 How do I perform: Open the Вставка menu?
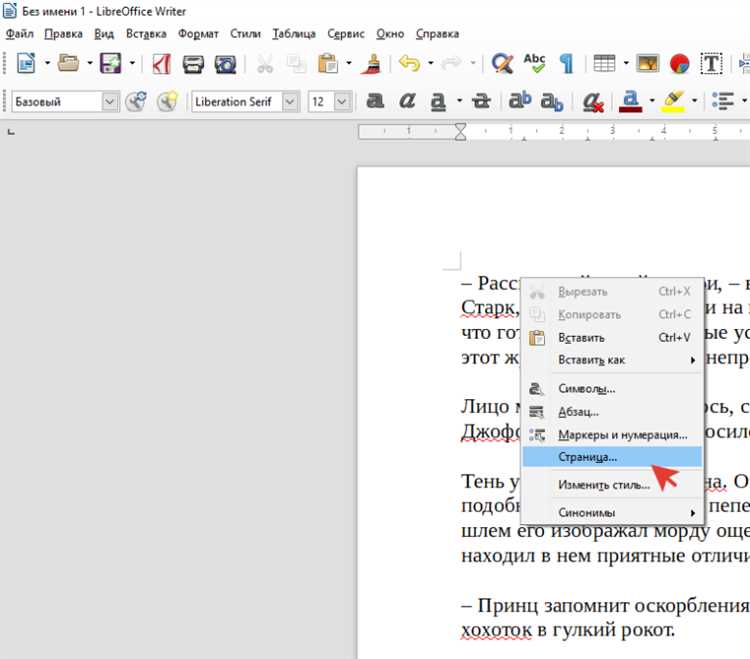coord(146,34)
